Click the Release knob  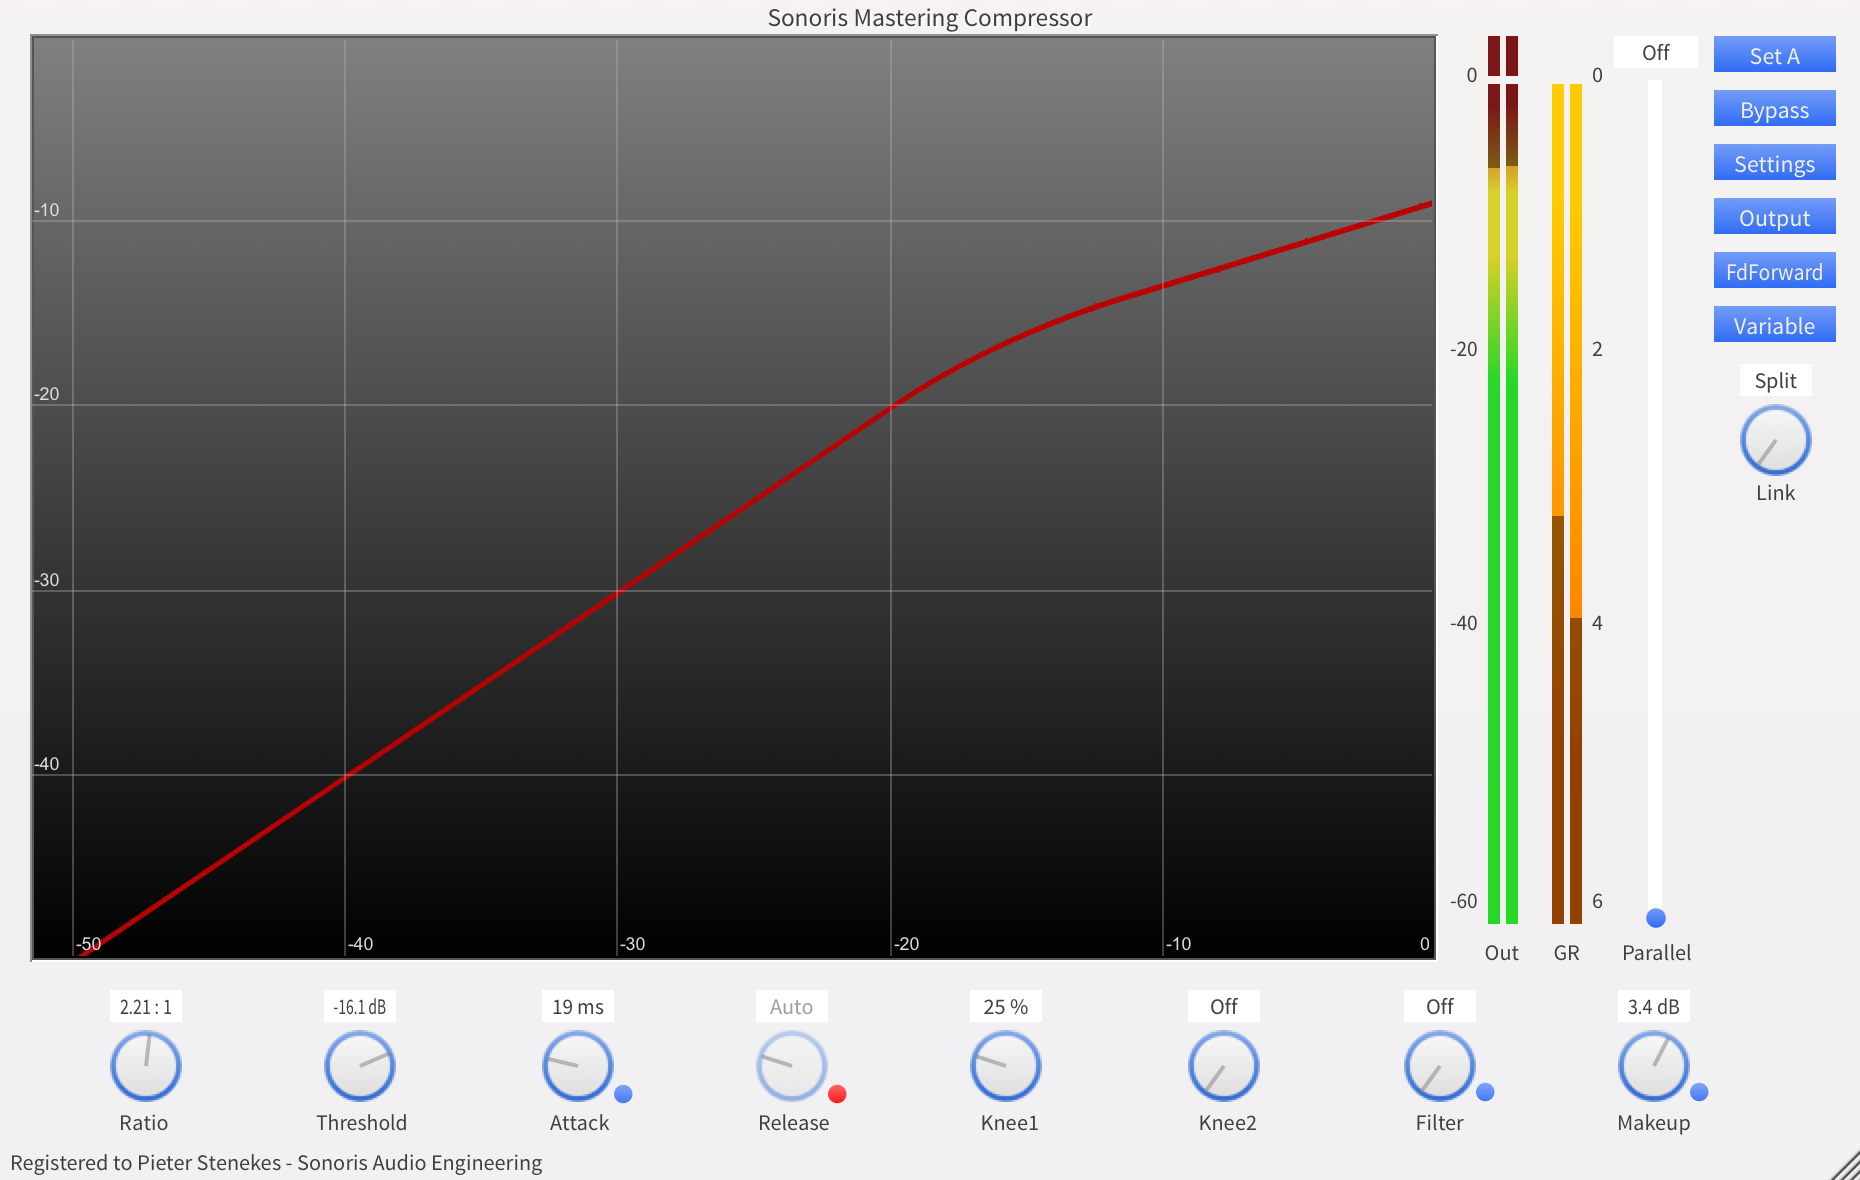coord(792,1066)
